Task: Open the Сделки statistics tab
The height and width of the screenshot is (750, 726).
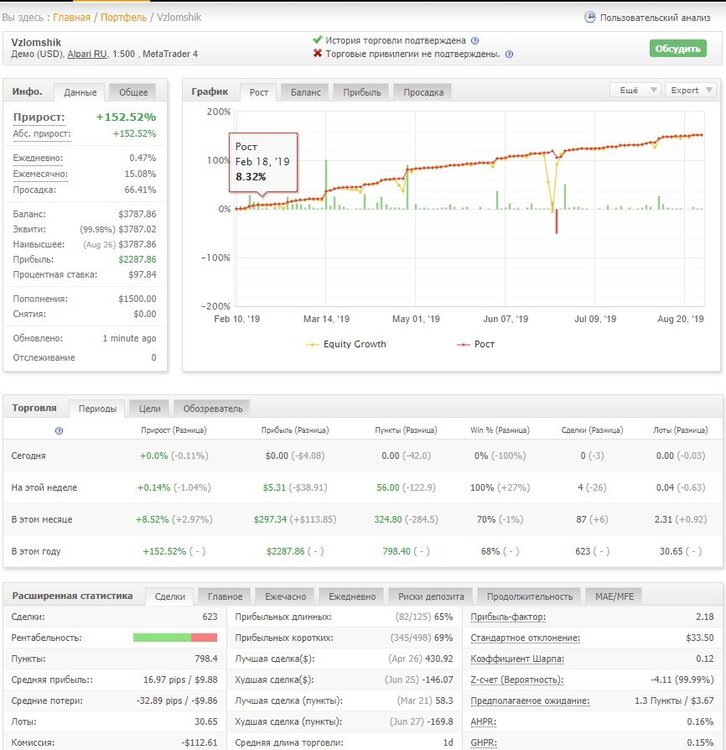Action: (170, 596)
